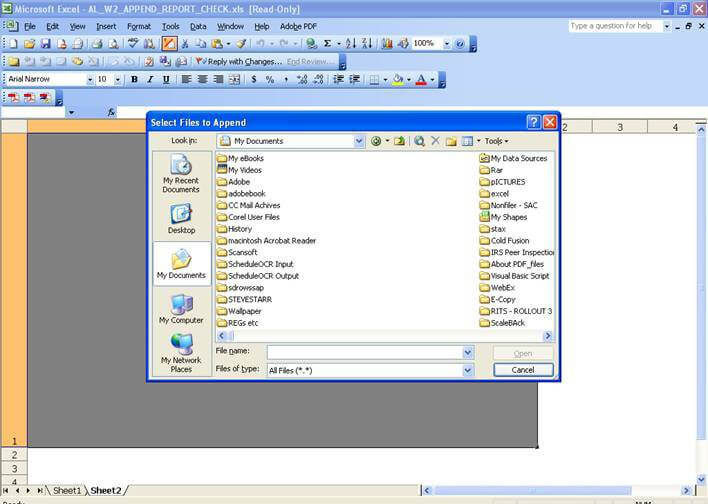
Task: Align text right in cell
Action: tap(218, 79)
